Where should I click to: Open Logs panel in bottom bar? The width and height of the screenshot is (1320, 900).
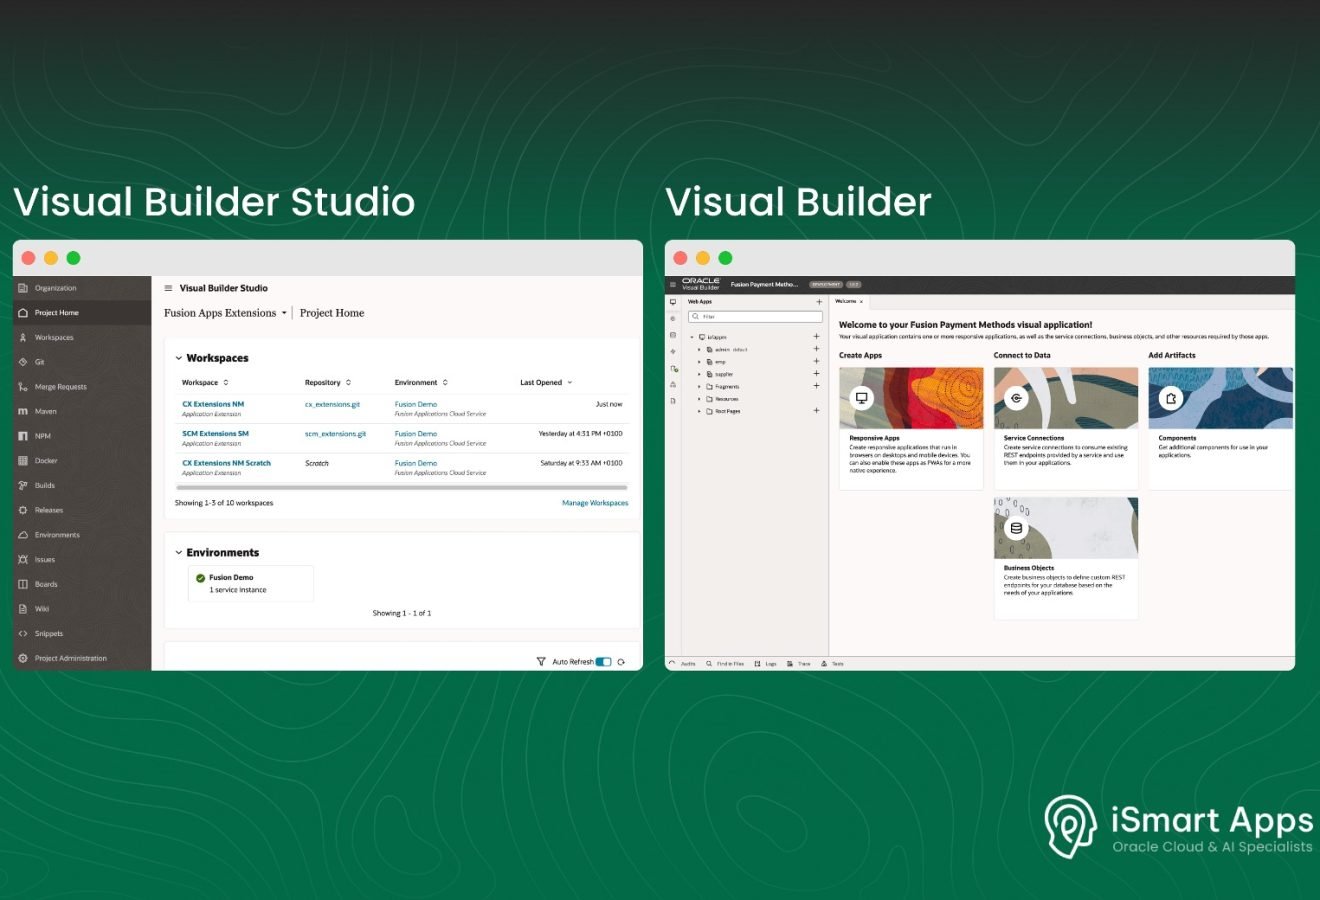766,664
